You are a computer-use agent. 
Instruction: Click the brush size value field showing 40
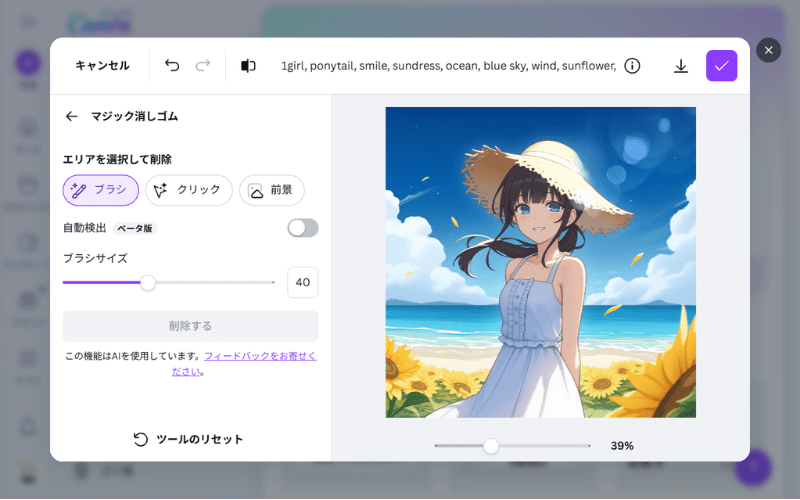click(303, 282)
